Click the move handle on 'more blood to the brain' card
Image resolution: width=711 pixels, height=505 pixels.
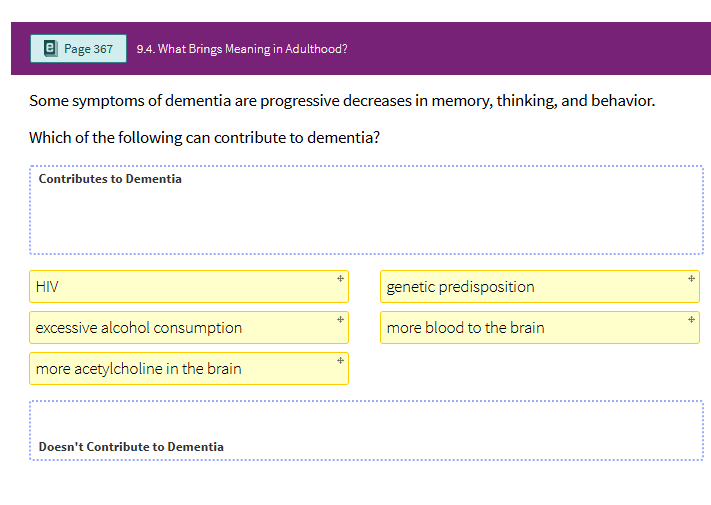pyautogui.click(x=691, y=319)
